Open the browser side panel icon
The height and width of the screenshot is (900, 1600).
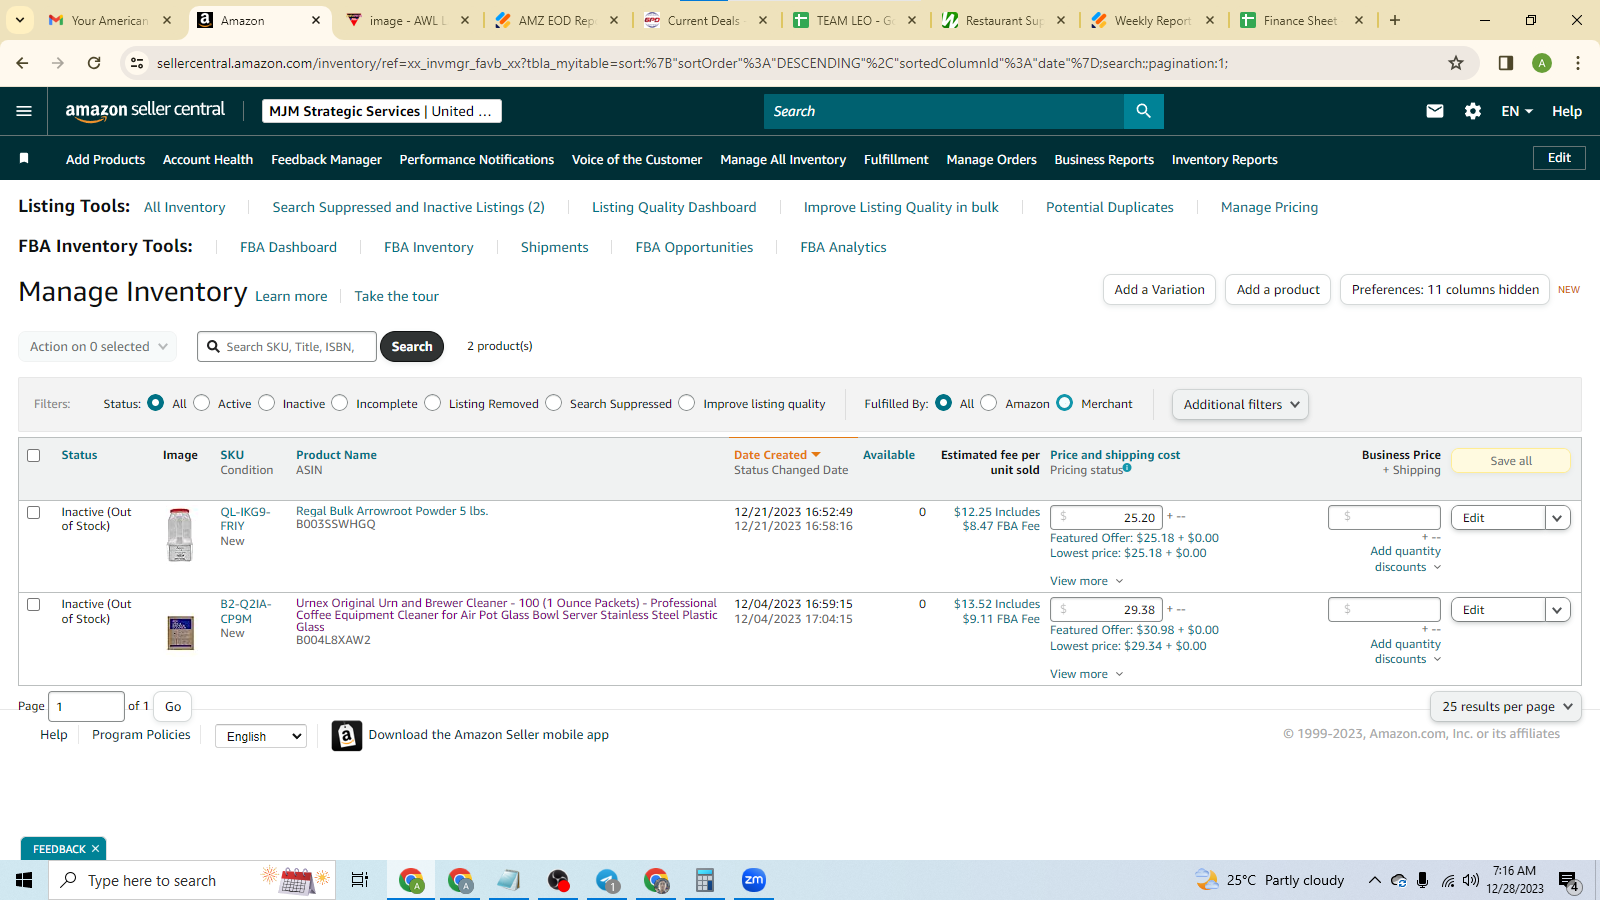point(1505,63)
